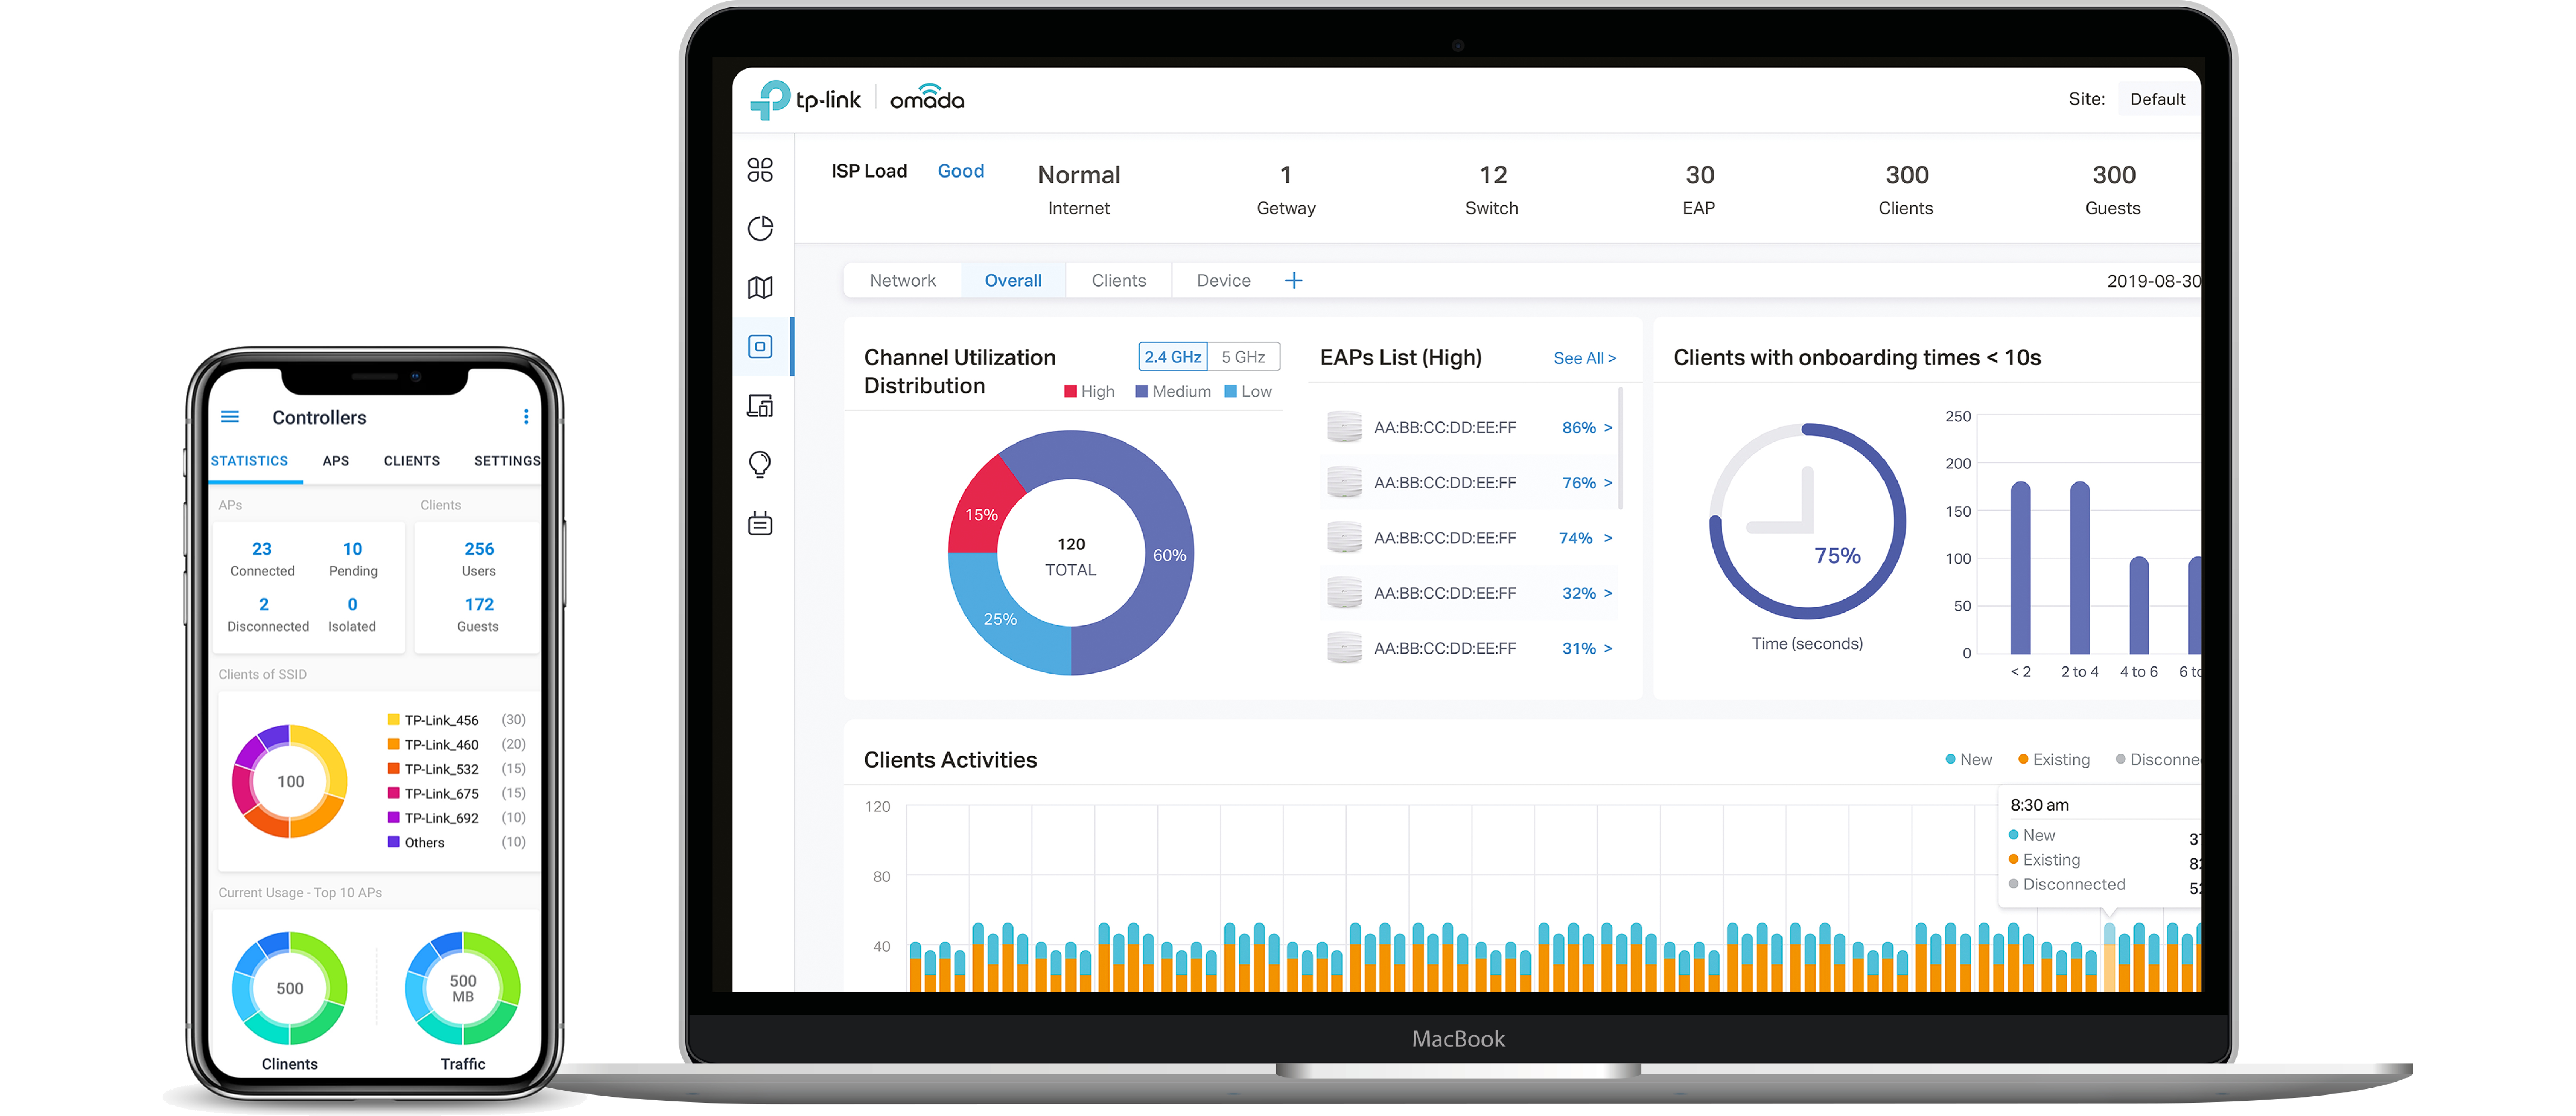Click 23 Connected on phone
This screenshot has height=1116, width=2576.
coord(262,559)
